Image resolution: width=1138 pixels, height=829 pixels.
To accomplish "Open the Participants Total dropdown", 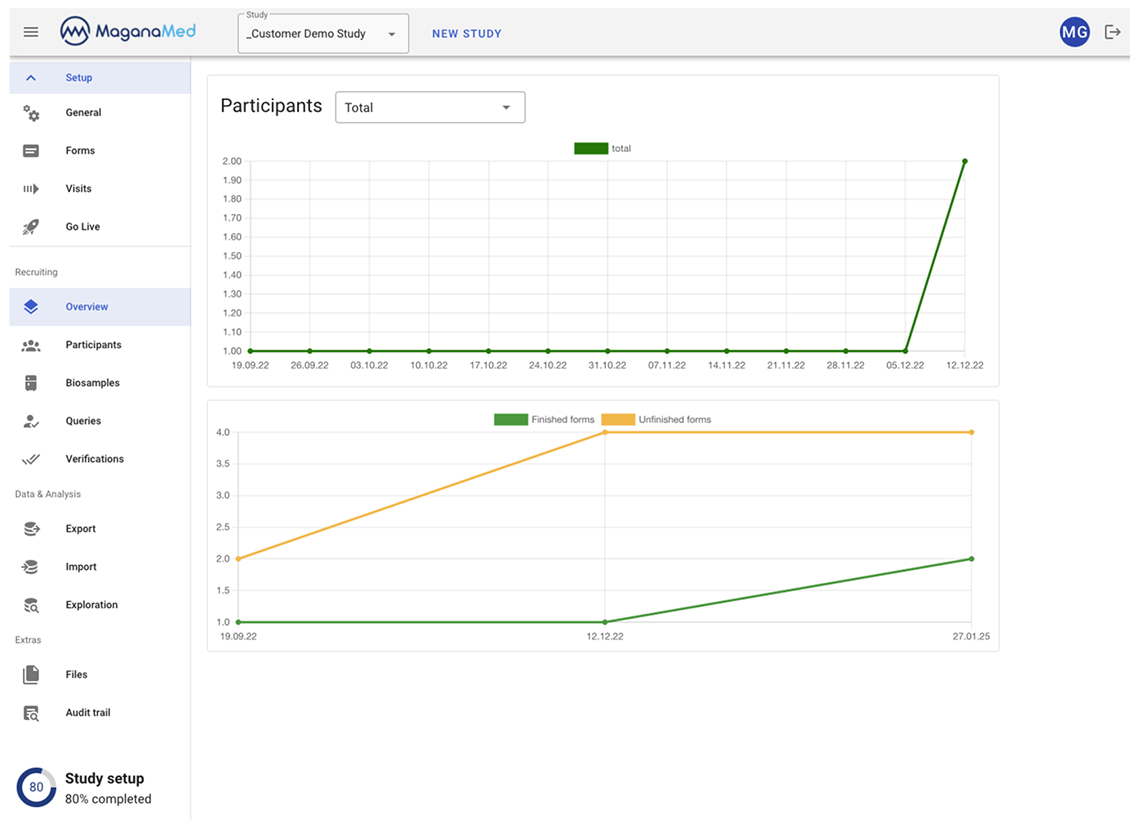I will click(430, 108).
